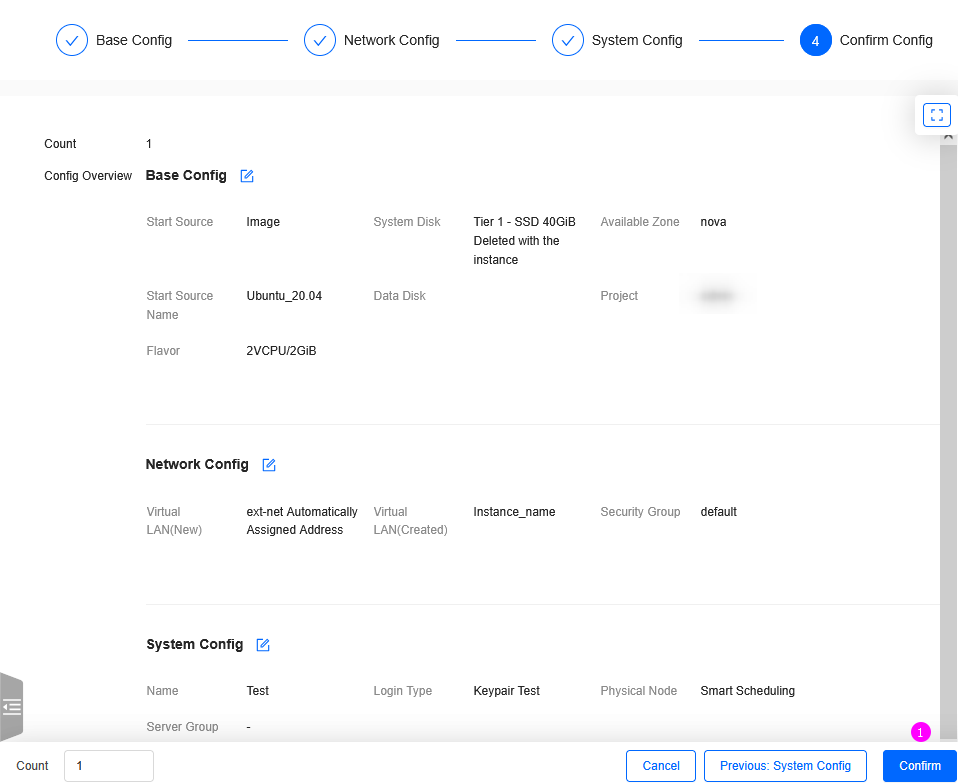
Task: Click the scrollbar up arrow
Action: tap(948, 136)
